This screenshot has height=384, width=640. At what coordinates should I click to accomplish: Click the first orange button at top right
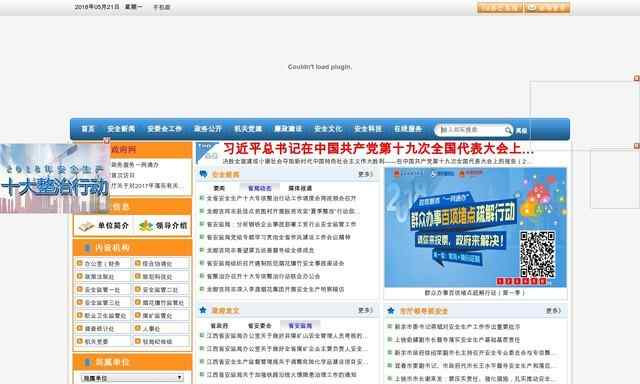tap(500, 8)
